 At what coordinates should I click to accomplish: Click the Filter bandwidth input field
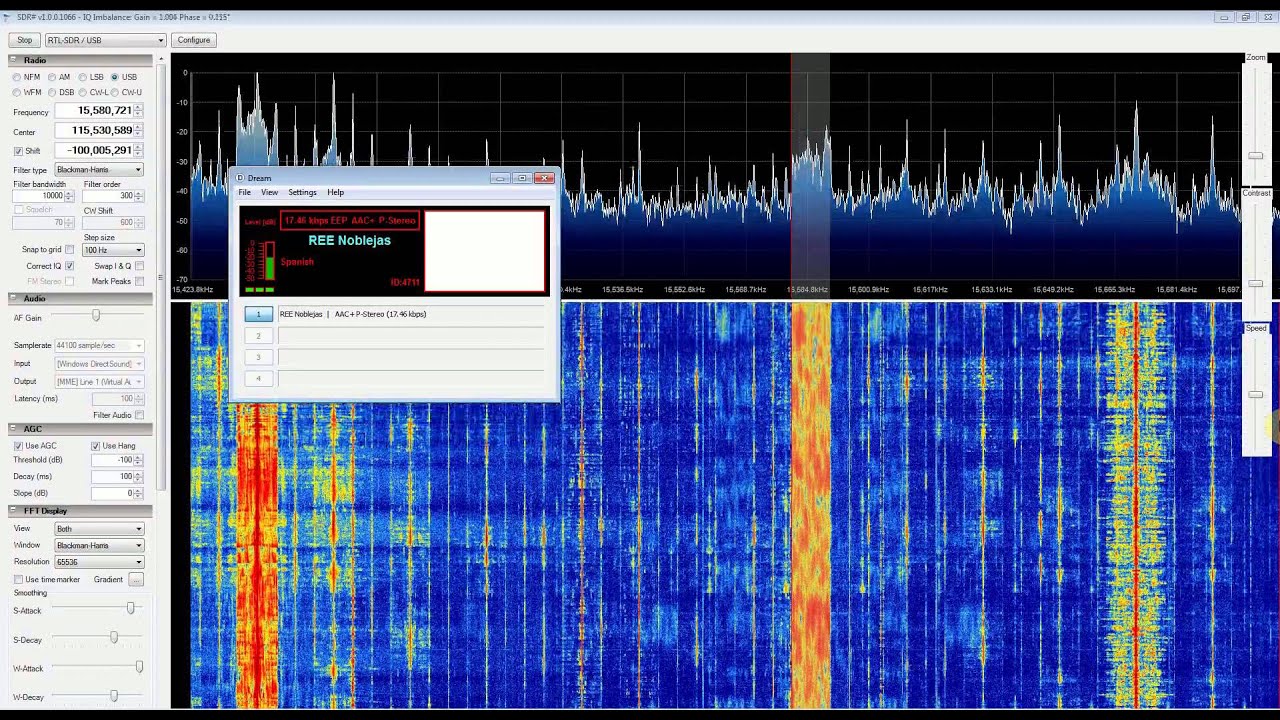point(40,196)
